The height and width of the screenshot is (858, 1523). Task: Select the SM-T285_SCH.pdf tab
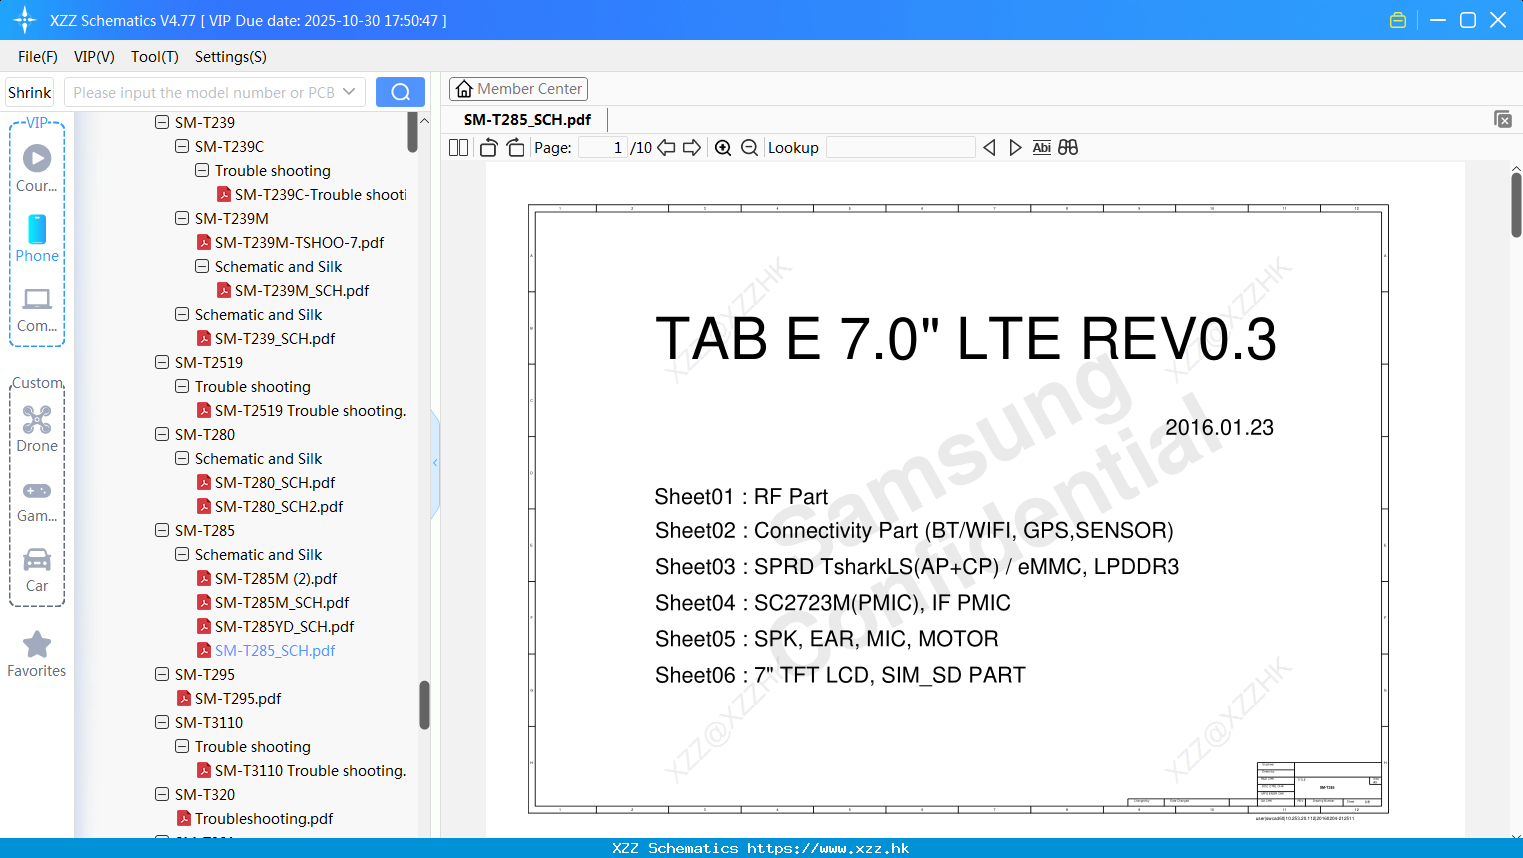pyautogui.click(x=527, y=119)
